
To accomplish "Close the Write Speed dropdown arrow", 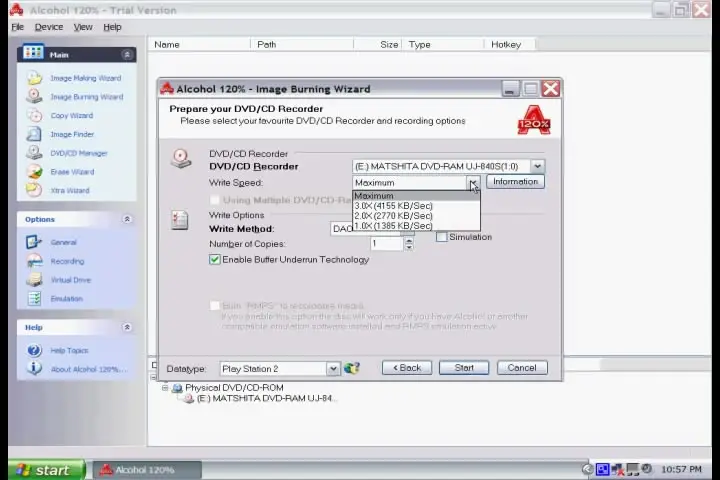I will pyautogui.click(x=473, y=183).
